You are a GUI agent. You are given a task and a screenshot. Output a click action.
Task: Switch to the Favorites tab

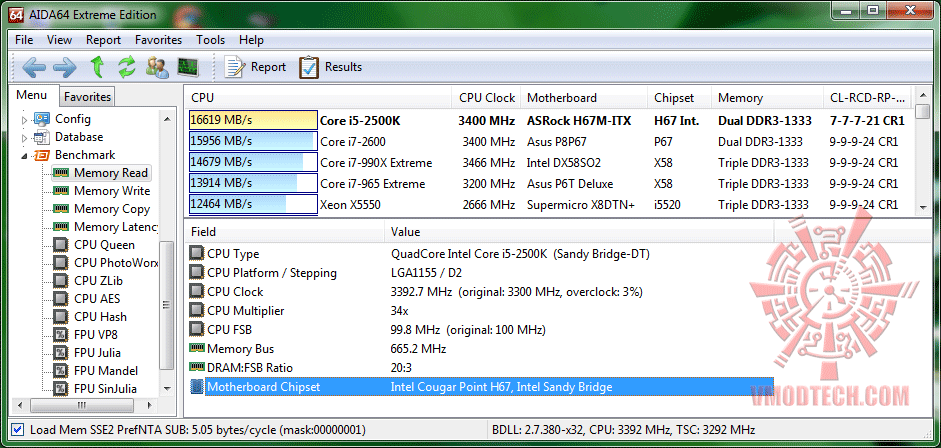point(88,97)
